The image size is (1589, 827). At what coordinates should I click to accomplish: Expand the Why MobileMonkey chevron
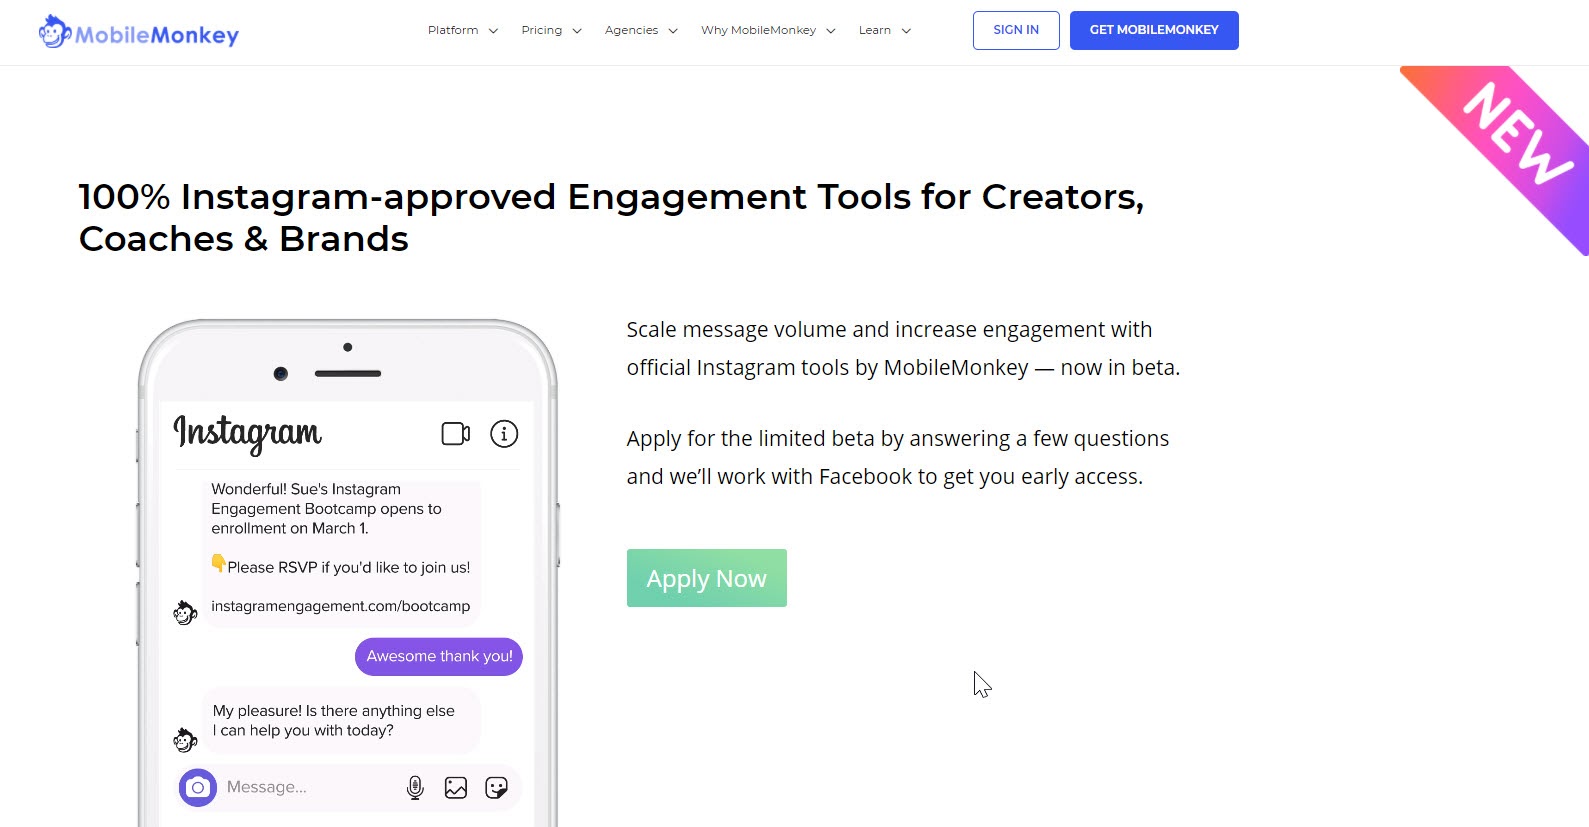point(831,31)
